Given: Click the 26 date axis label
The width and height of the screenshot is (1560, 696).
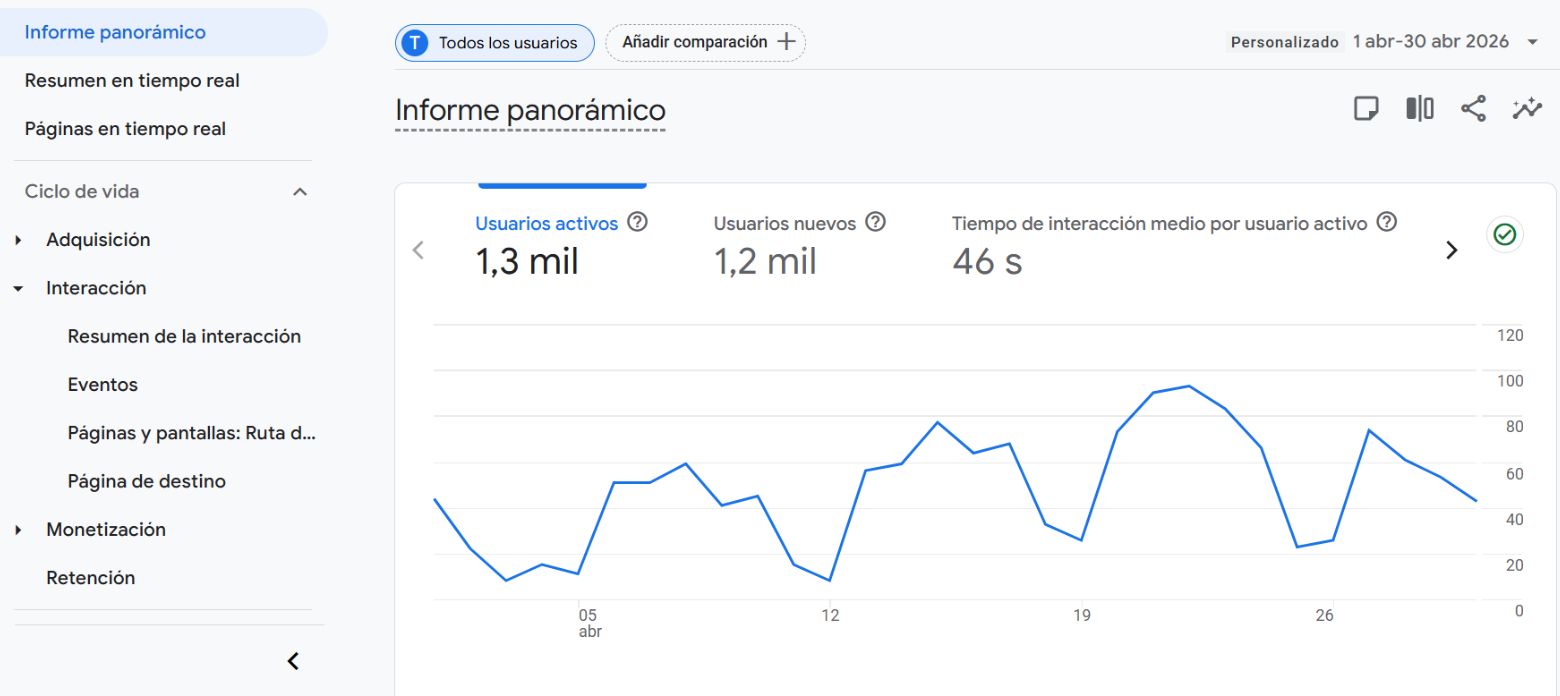Looking at the screenshot, I should 1324,615.
